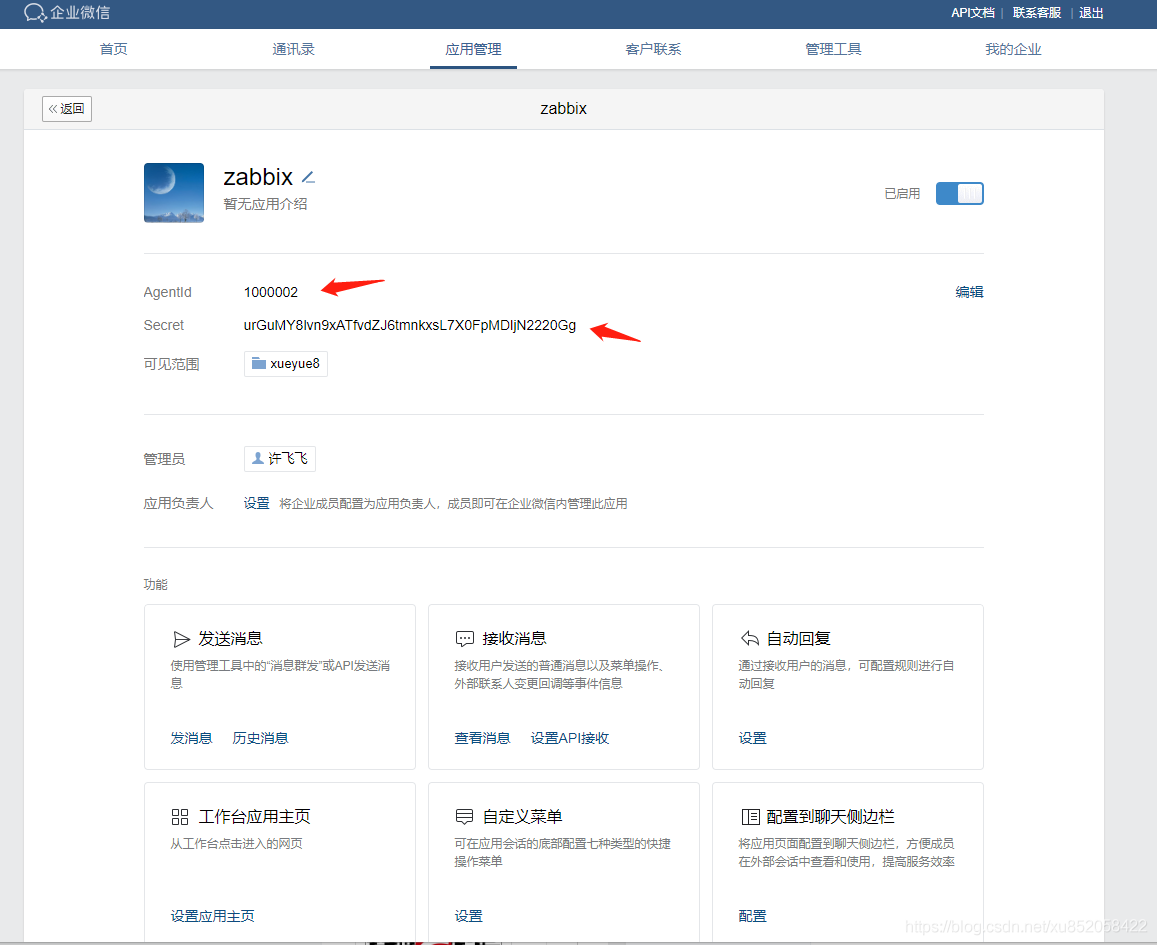Click the 可见范围 label
The width and height of the screenshot is (1157, 945).
point(171,364)
